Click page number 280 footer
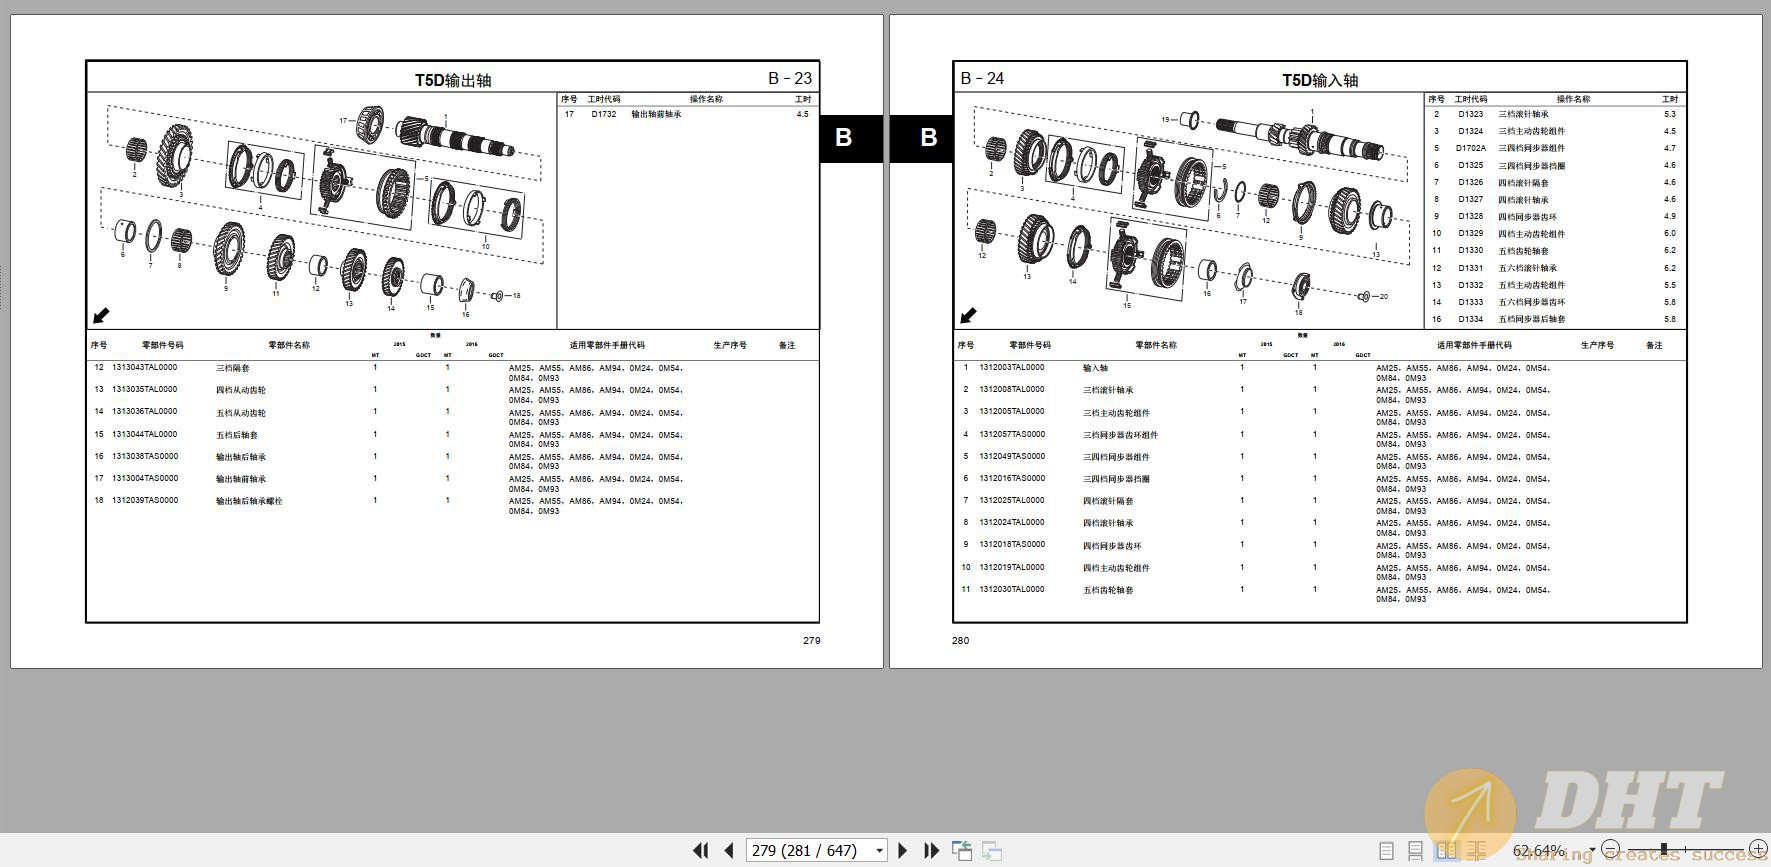 click(x=961, y=641)
